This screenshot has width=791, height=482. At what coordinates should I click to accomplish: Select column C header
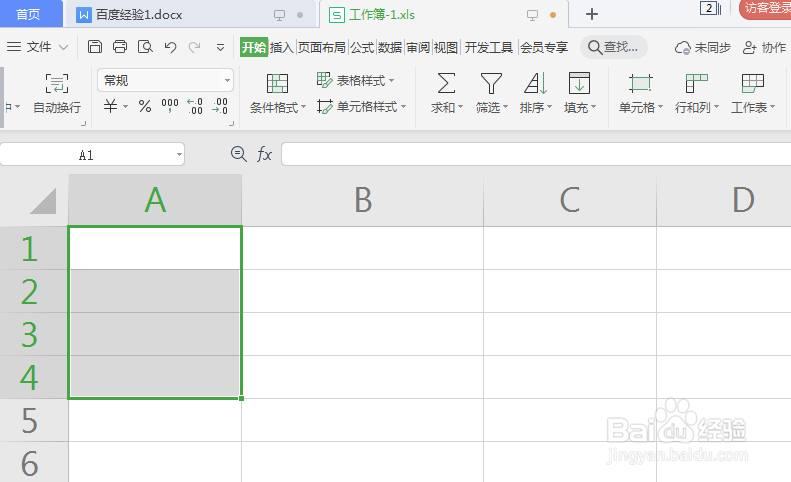point(570,200)
